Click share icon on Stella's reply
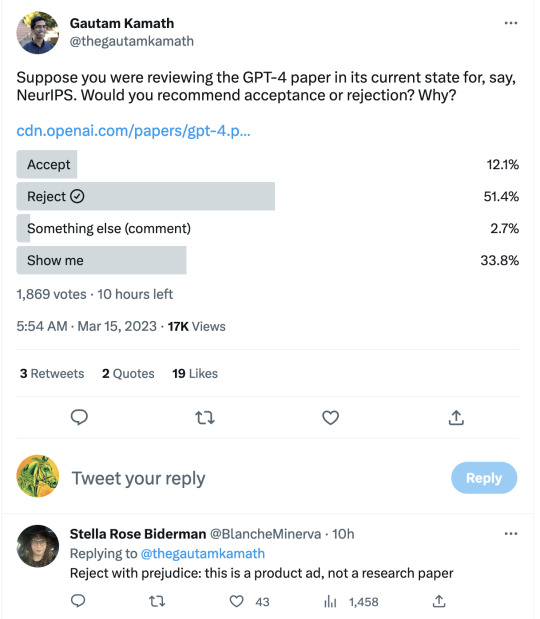The image size is (540, 619). pos(439,601)
